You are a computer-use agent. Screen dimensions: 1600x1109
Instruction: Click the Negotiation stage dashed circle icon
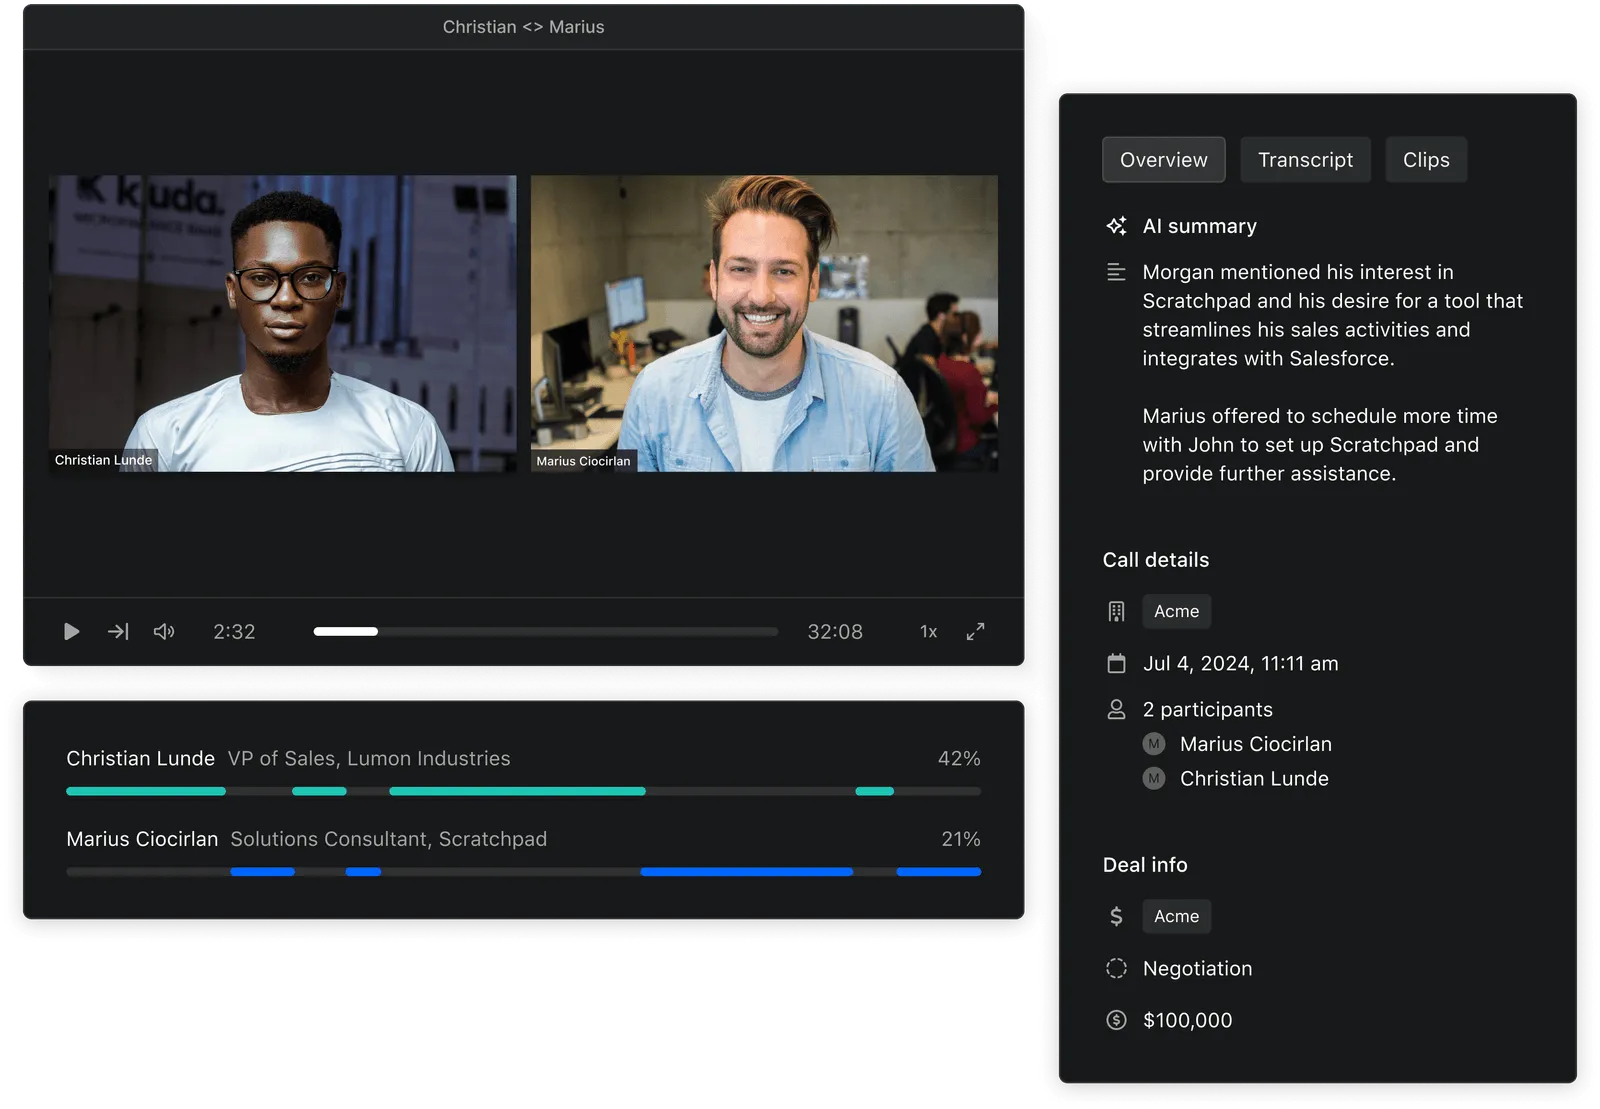(1117, 969)
